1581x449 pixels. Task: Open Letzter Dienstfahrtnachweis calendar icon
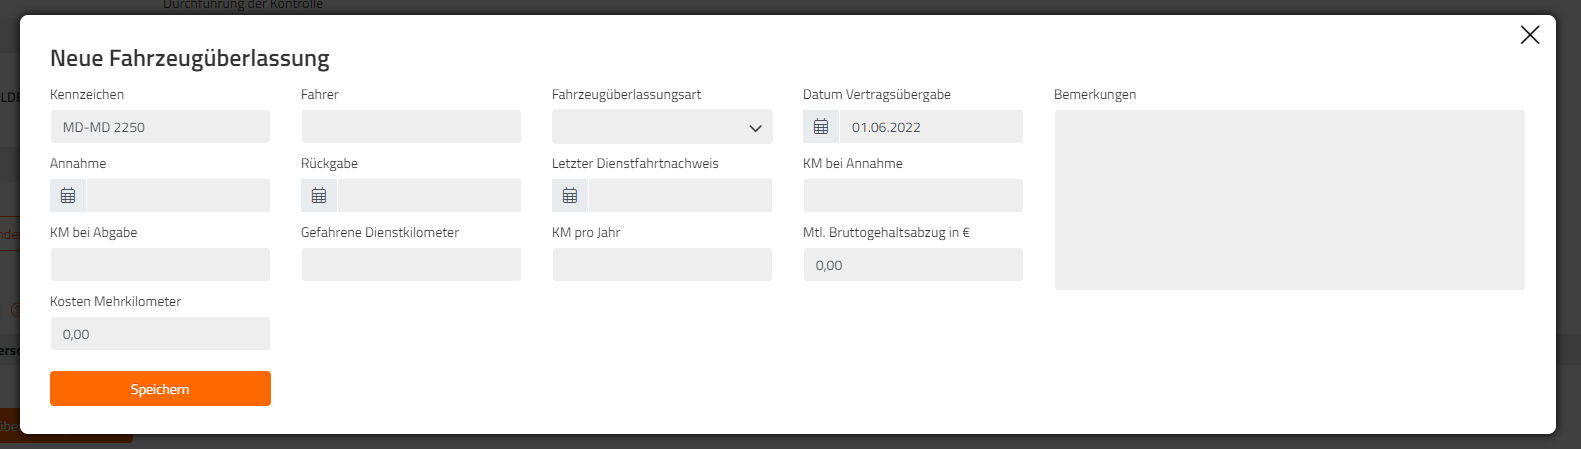pos(570,196)
